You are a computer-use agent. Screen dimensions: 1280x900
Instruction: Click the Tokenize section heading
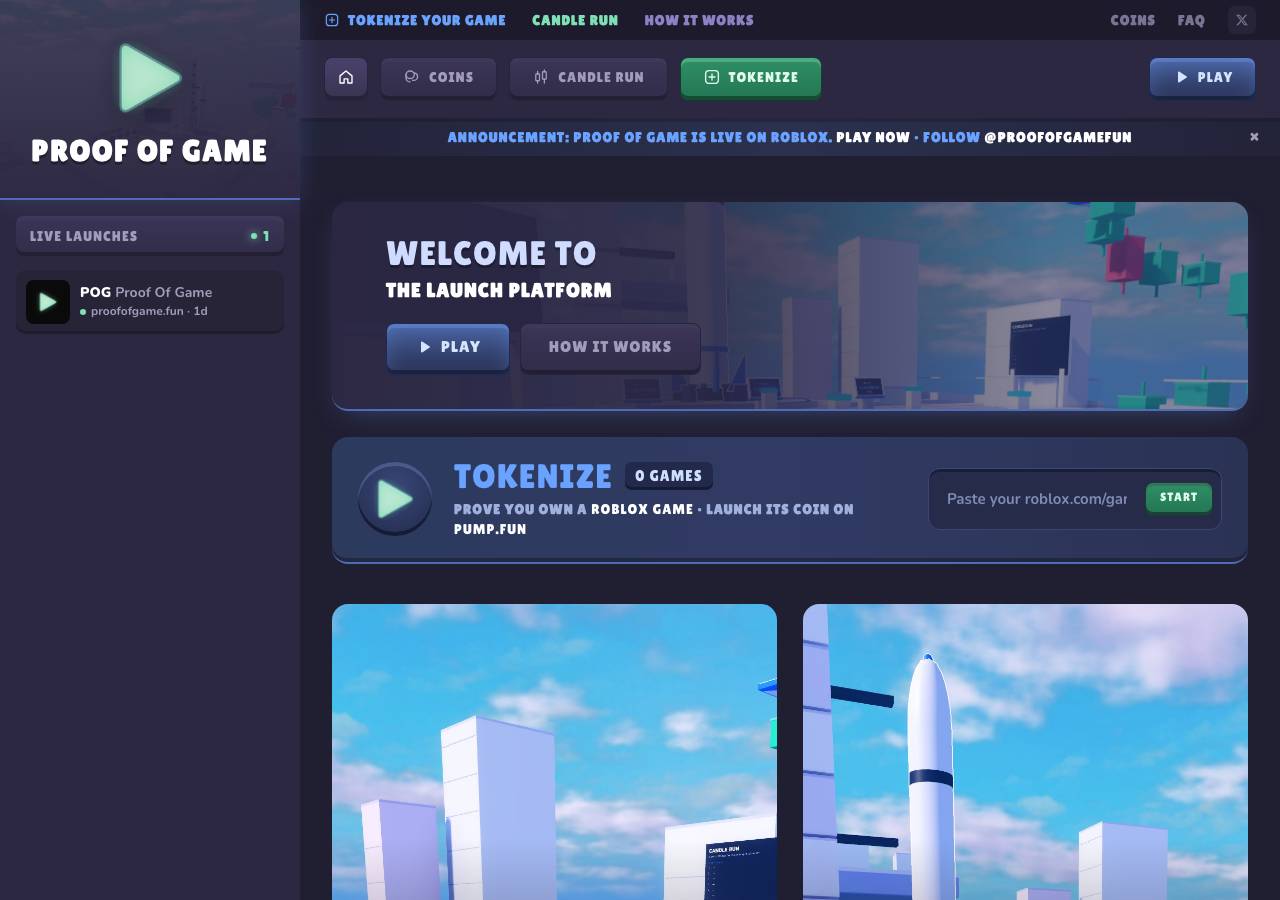click(x=533, y=476)
